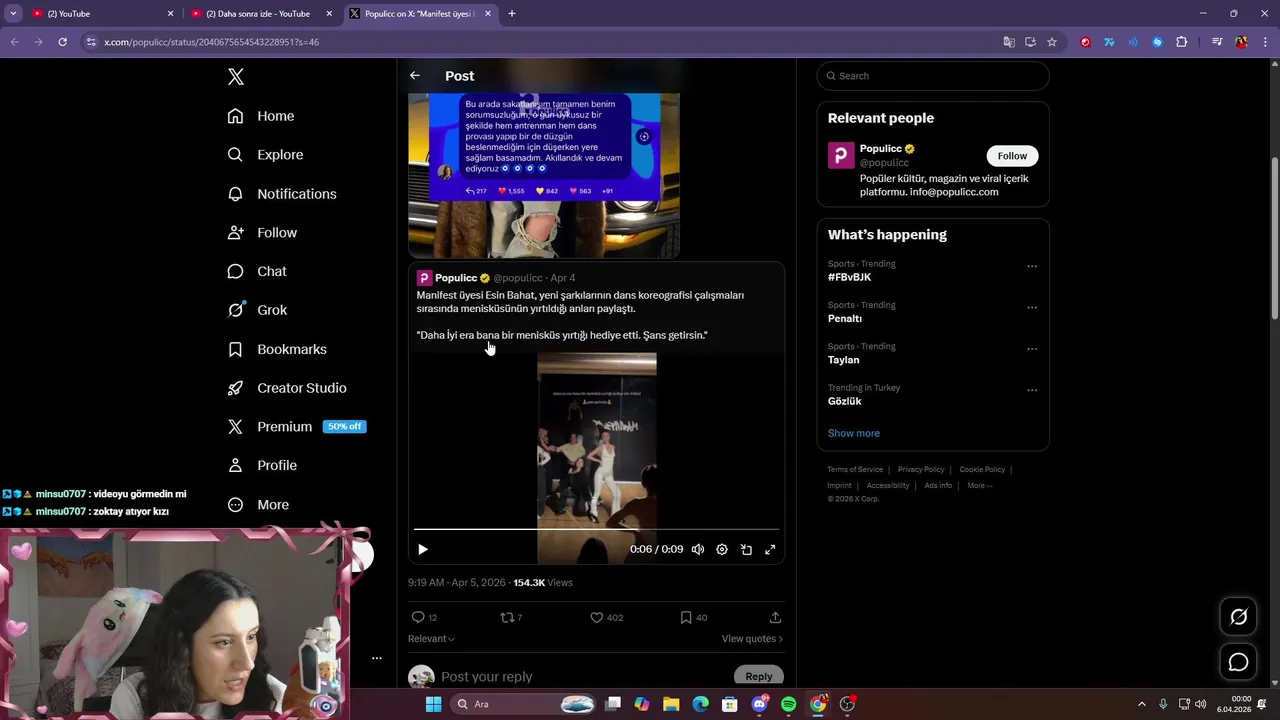Follow the Populicc account
Viewport: 1280px width, 720px height.
point(1012,156)
